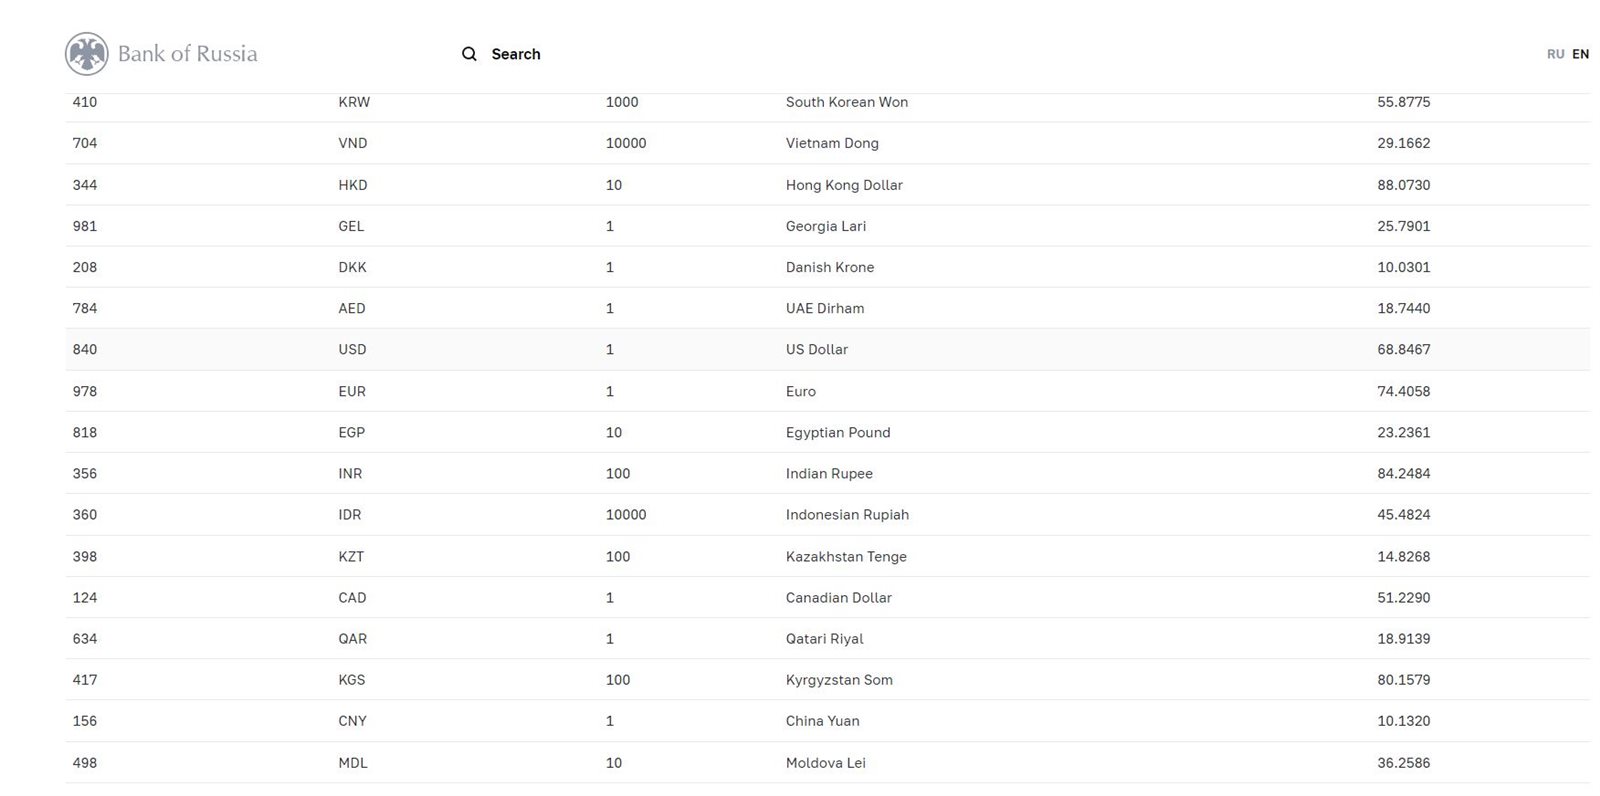
Task: Switch site language to RU
Action: tap(1555, 54)
